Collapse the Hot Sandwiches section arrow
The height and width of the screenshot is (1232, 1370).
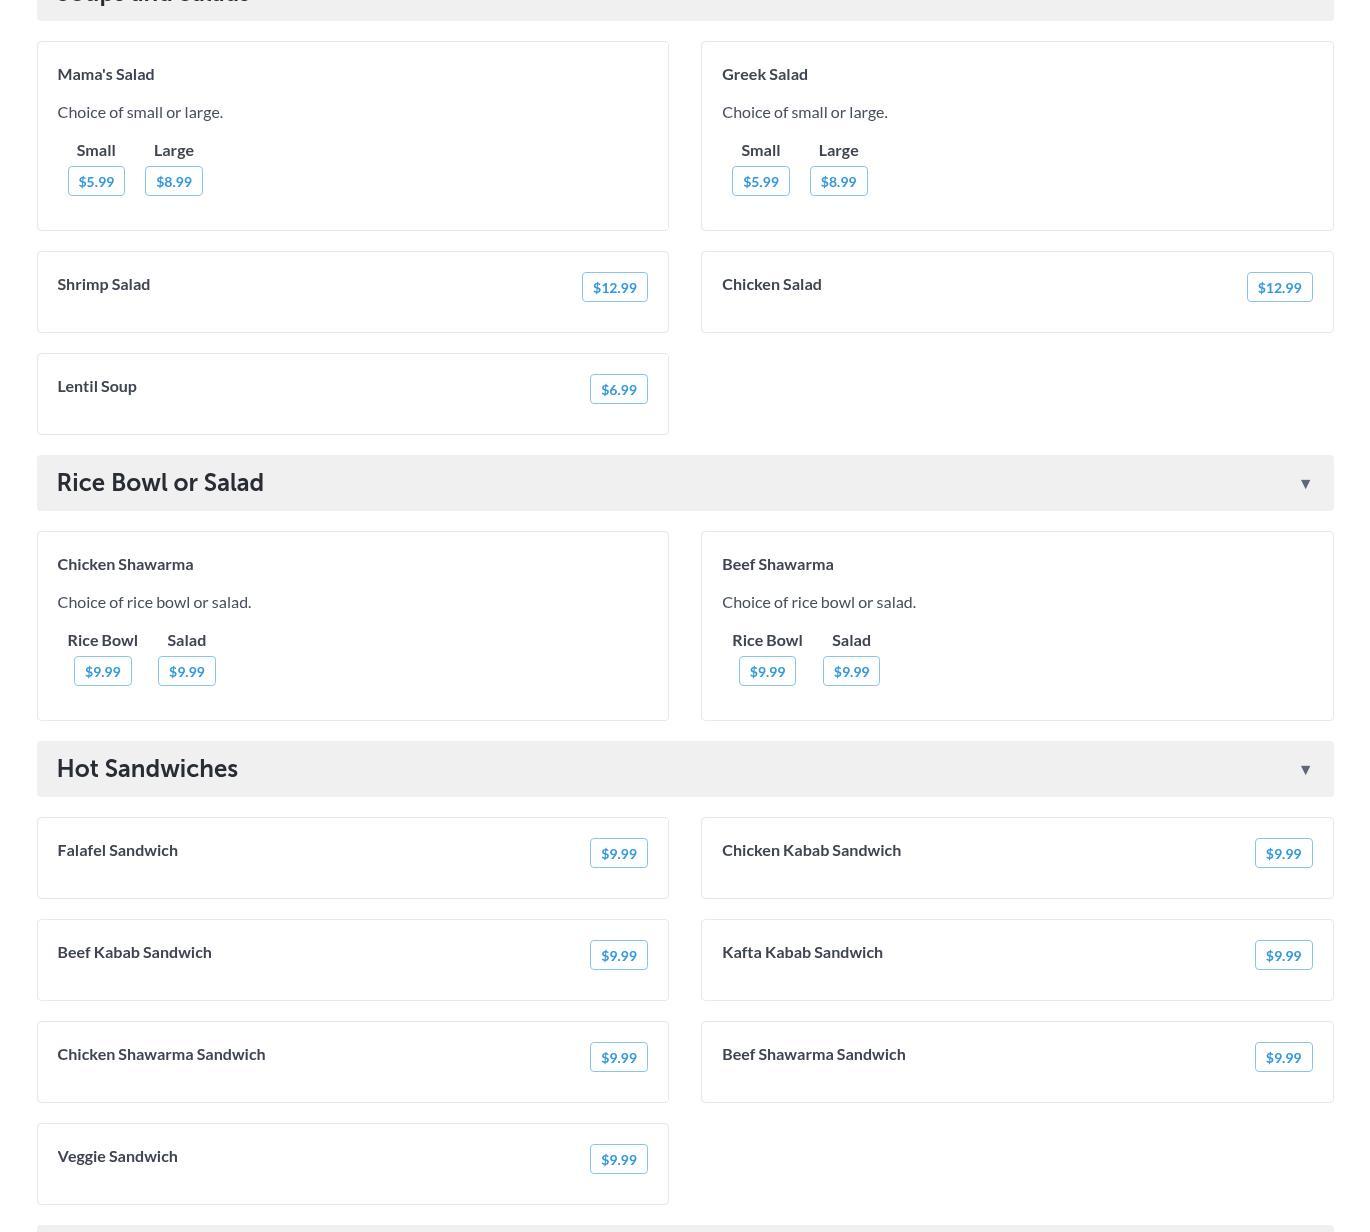coord(1305,770)
